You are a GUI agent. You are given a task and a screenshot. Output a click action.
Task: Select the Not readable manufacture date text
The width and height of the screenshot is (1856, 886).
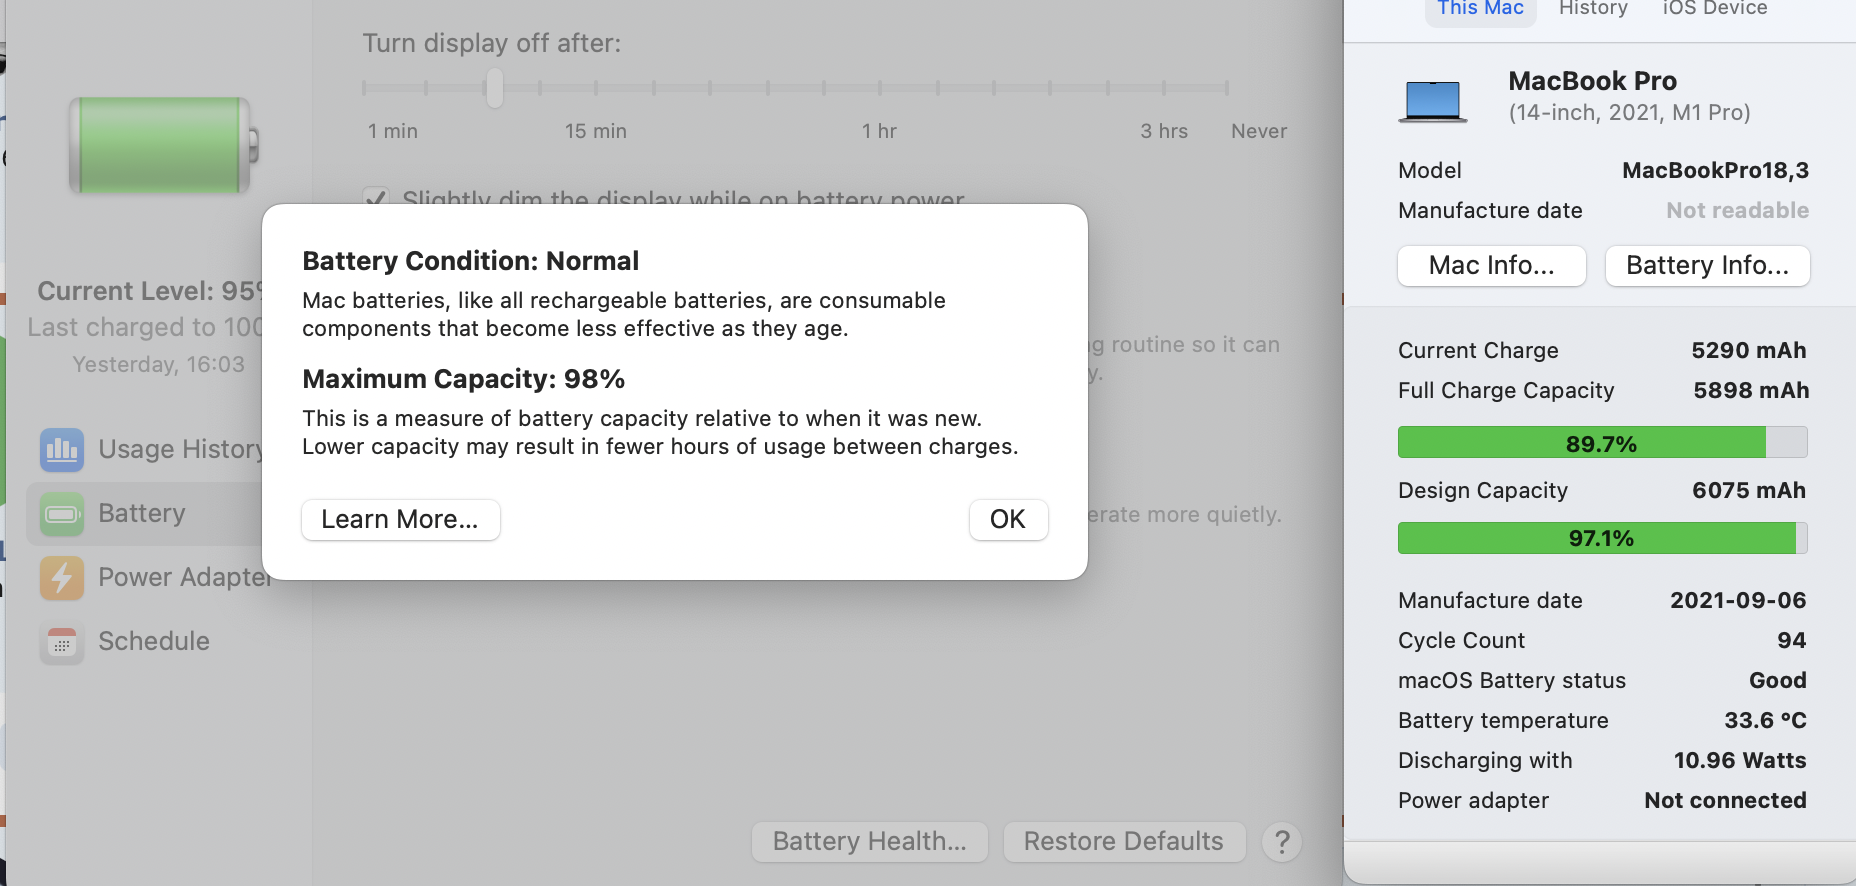pos(1738,210)
